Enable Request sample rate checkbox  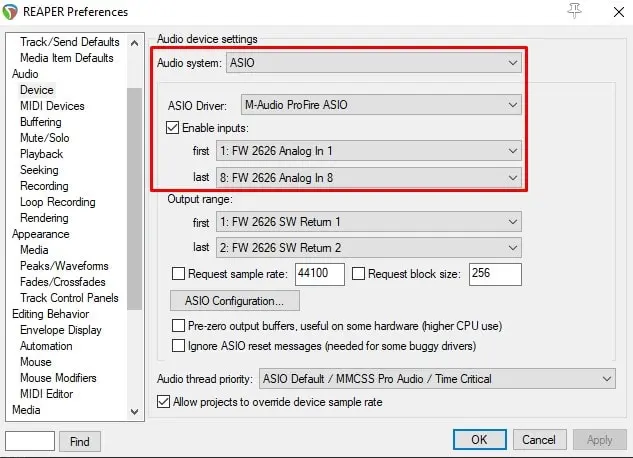178,274
